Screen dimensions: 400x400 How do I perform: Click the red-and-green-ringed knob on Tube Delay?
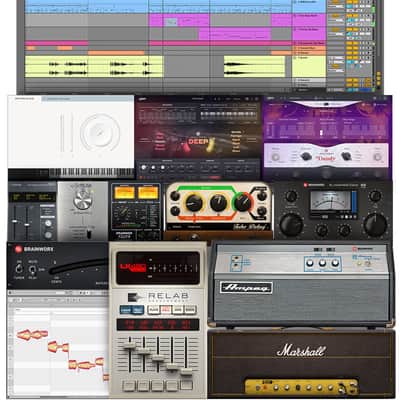(x=243, y=202)
